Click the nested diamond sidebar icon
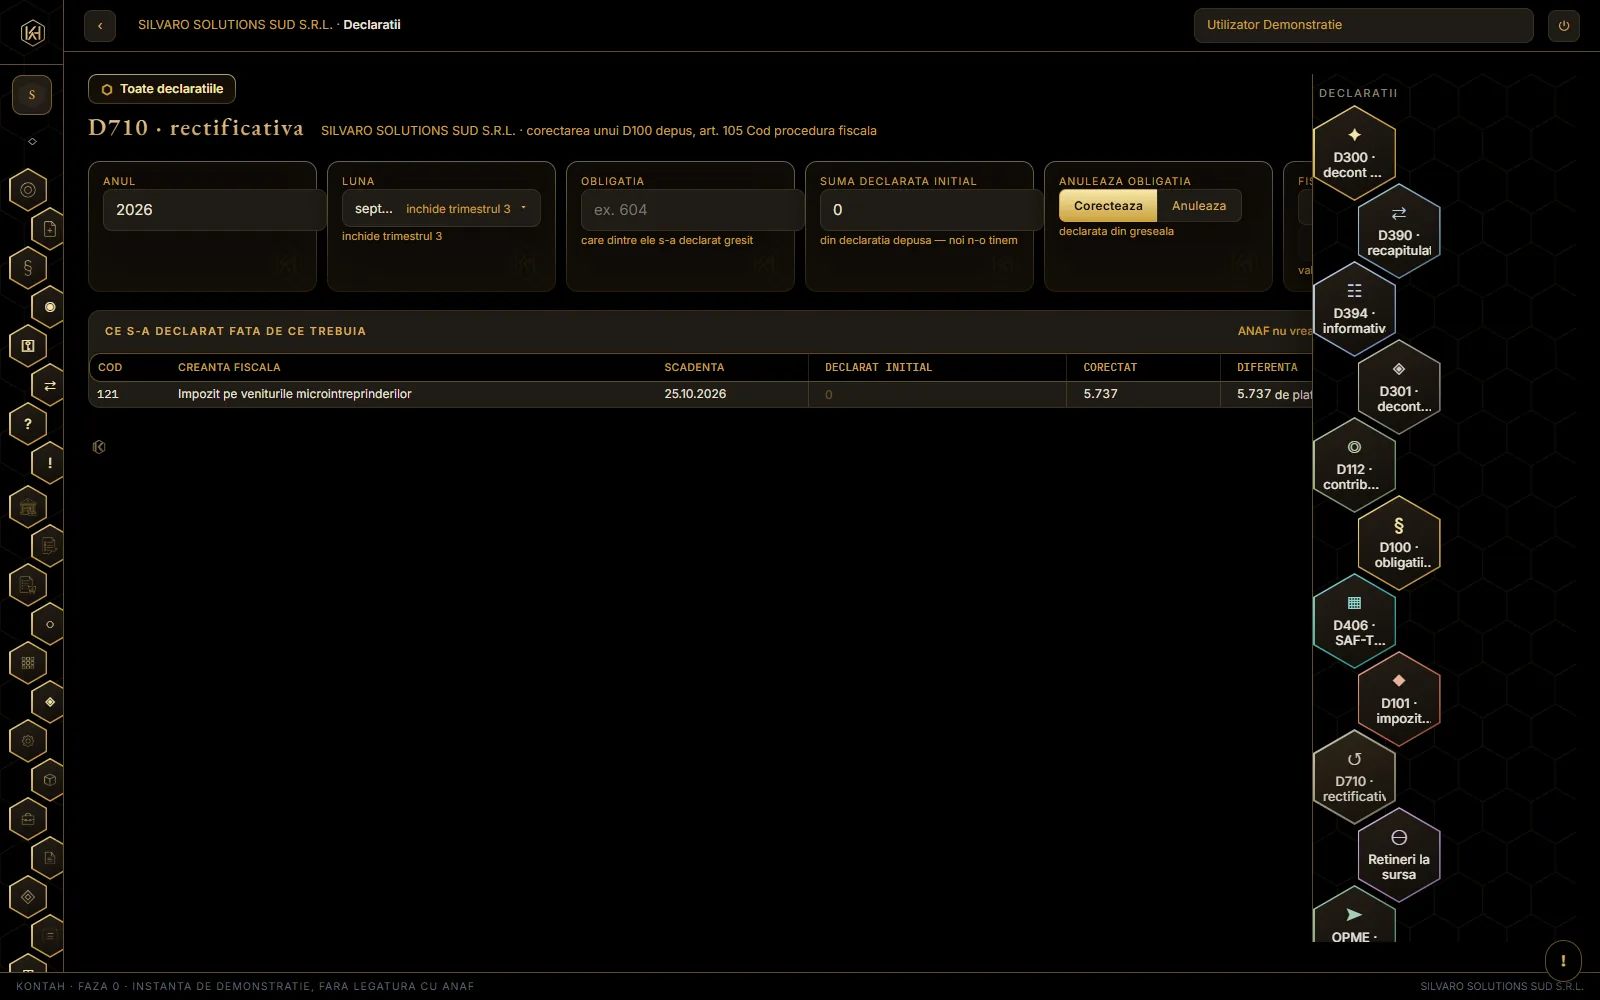 28,897
